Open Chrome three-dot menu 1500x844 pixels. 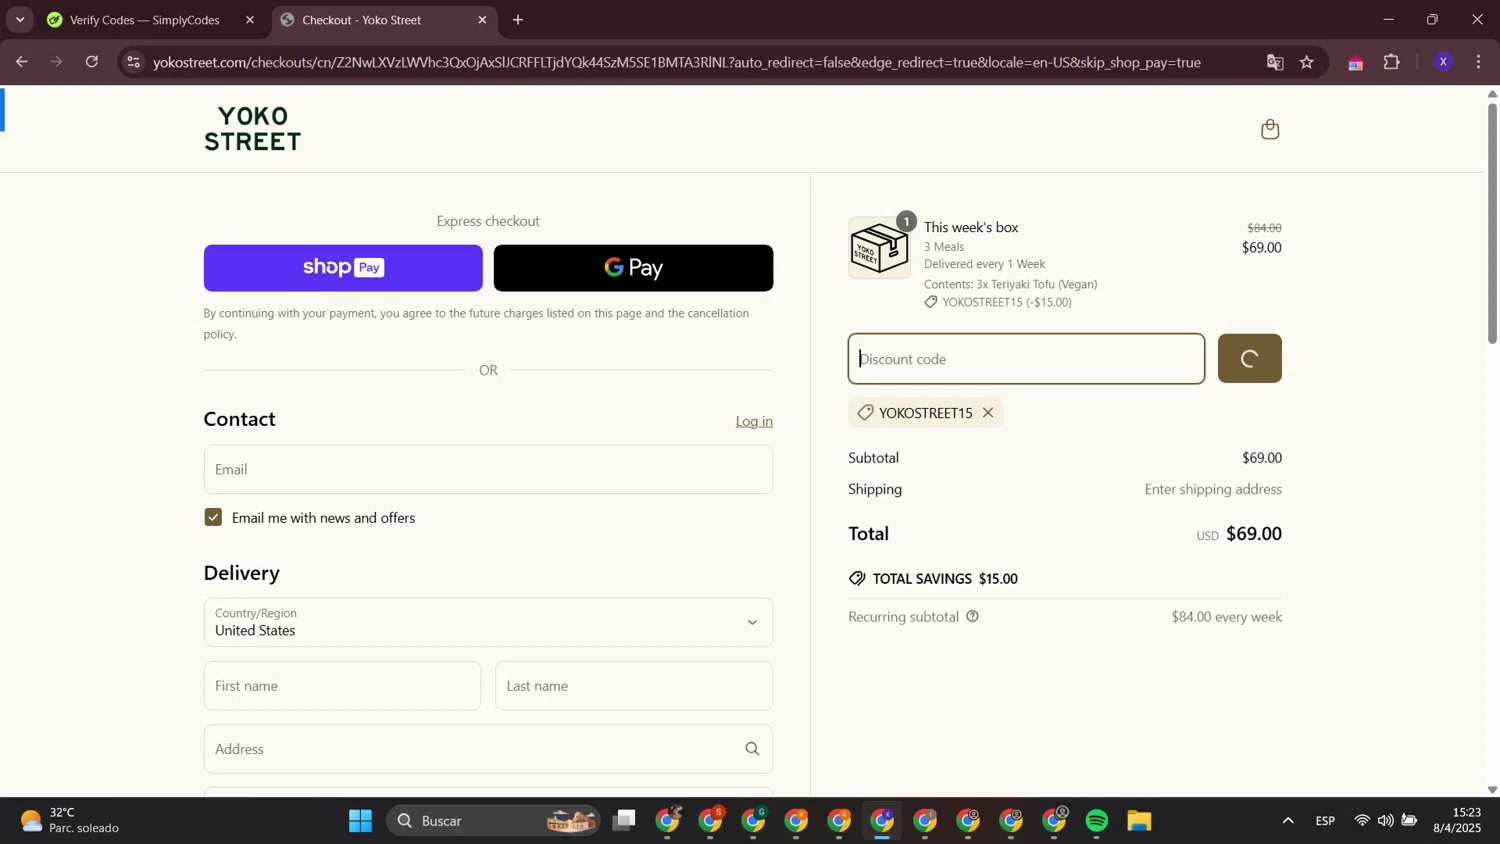[1479, 62]
